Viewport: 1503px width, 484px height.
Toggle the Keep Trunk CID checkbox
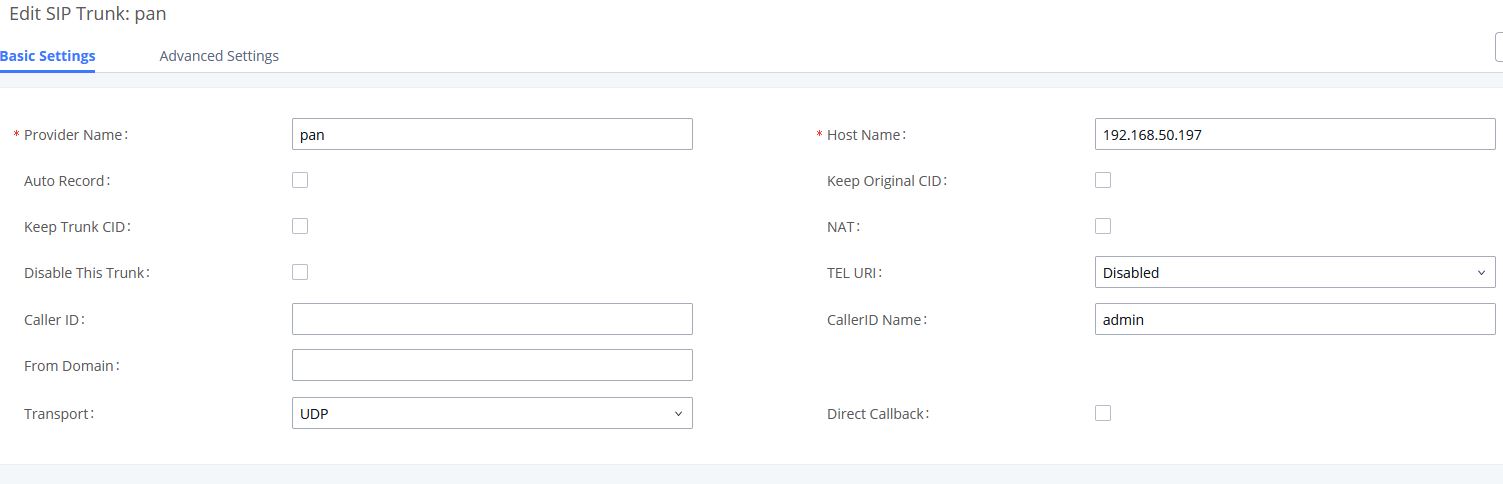[x=300, y=226]
